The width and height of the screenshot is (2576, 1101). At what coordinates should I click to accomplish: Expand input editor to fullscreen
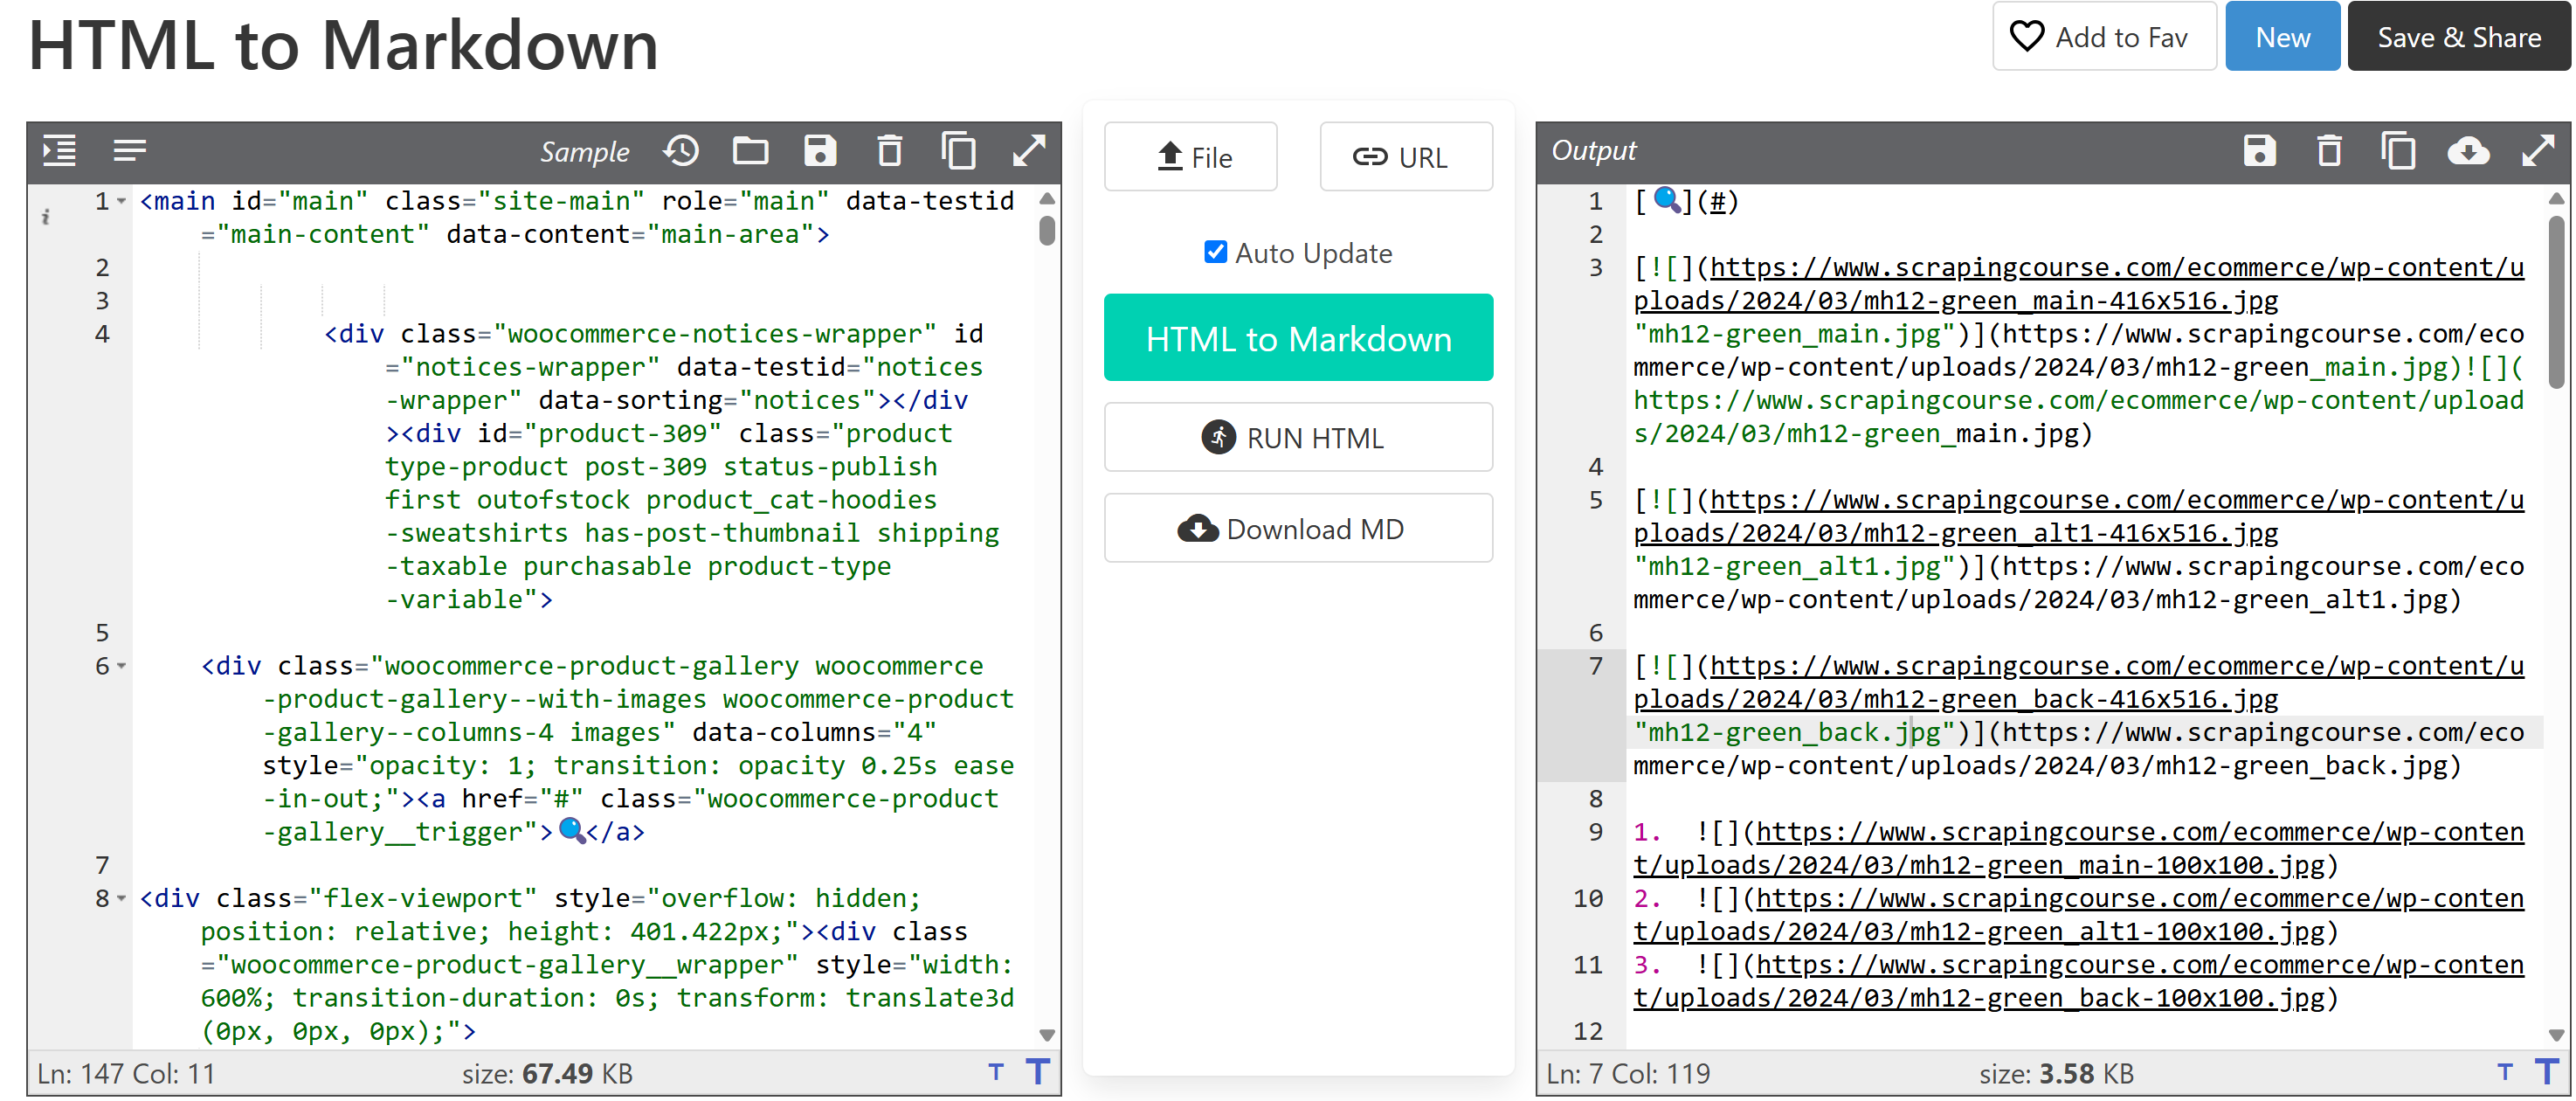[x=1028, y=151]
